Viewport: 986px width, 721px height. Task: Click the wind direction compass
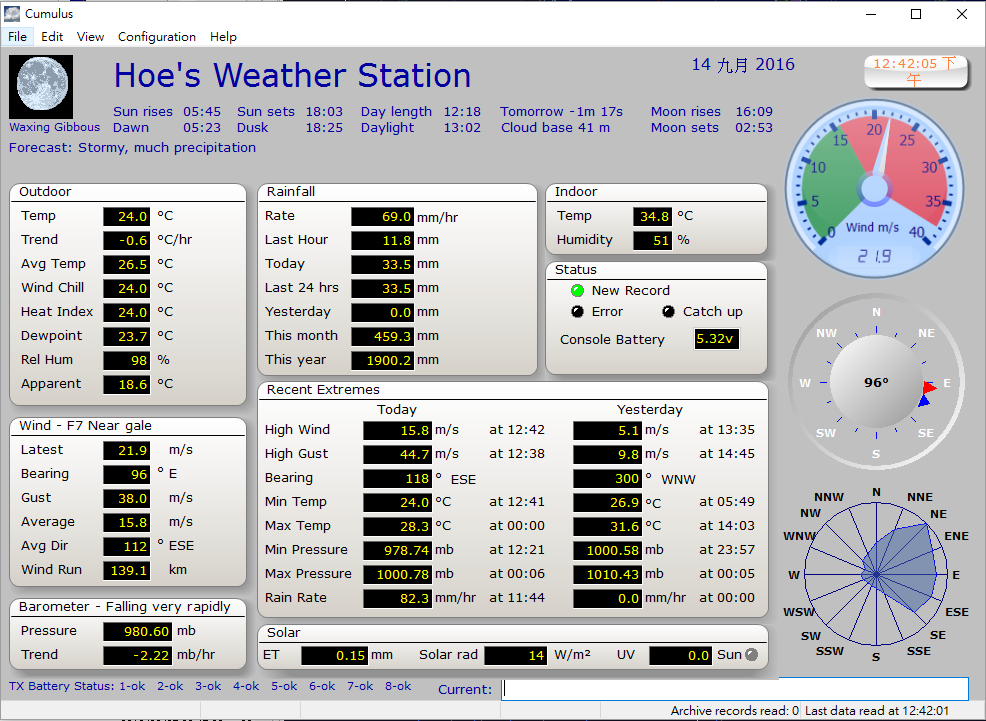pos(876,383)
